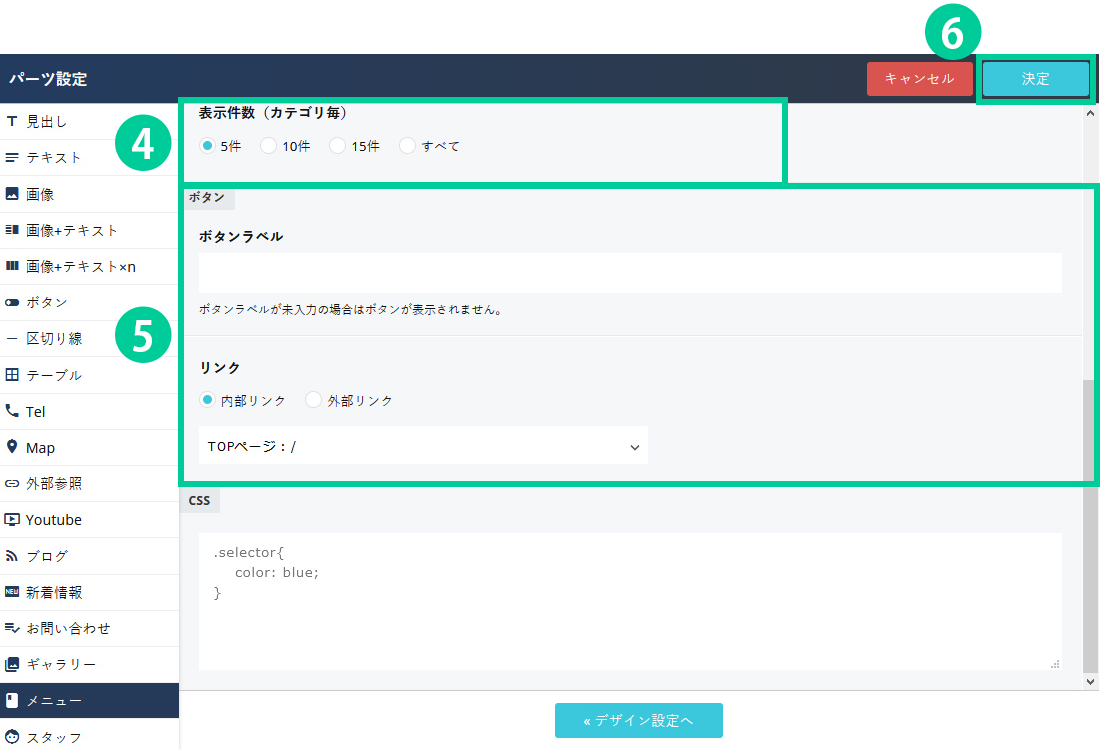Screen dimensions: 1100x750
Task: Open the TOPページ link dropdown
Action: coord(423,446)
